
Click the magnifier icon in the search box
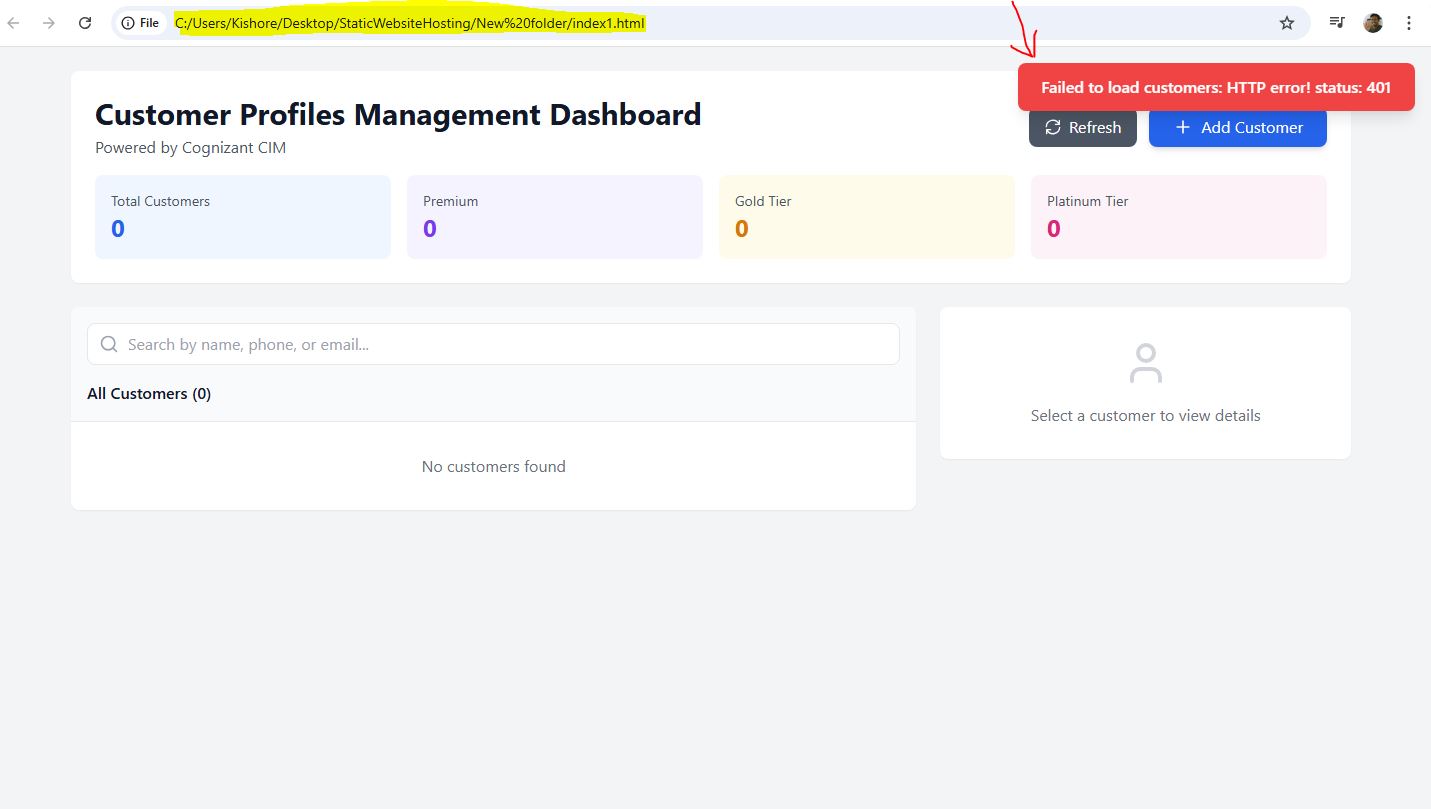coord(109,344)
